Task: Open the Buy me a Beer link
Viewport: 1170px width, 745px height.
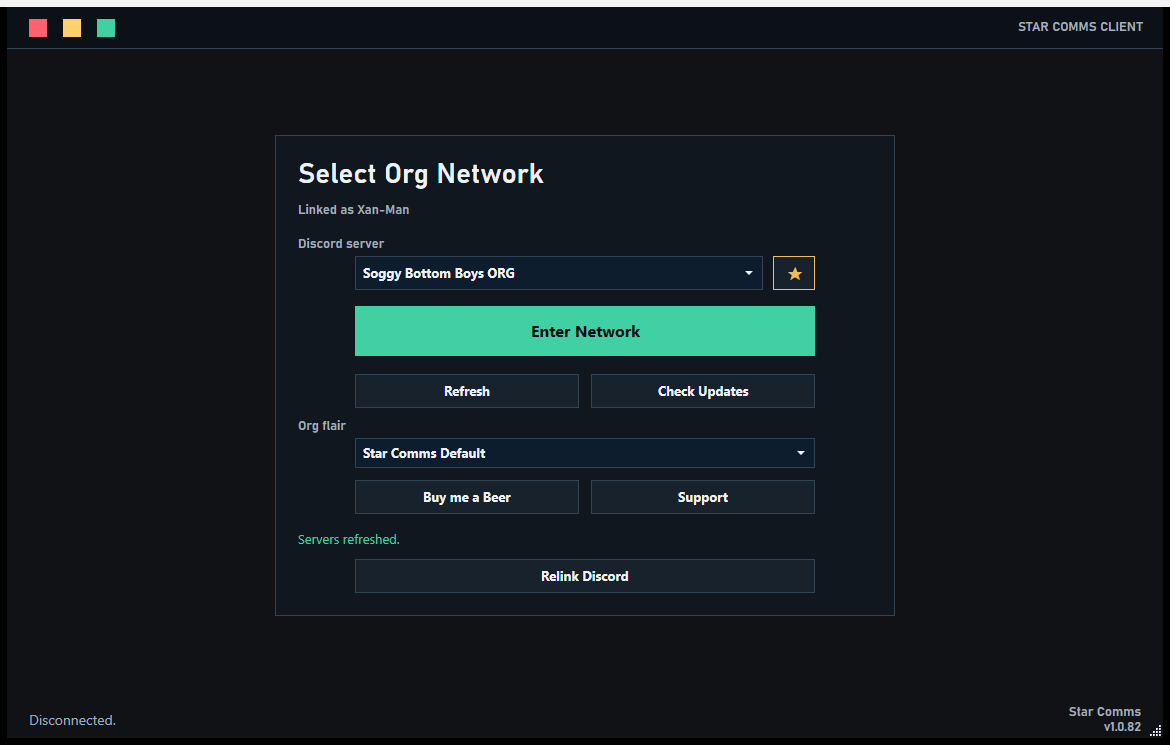Action: [x=466, y=497]
